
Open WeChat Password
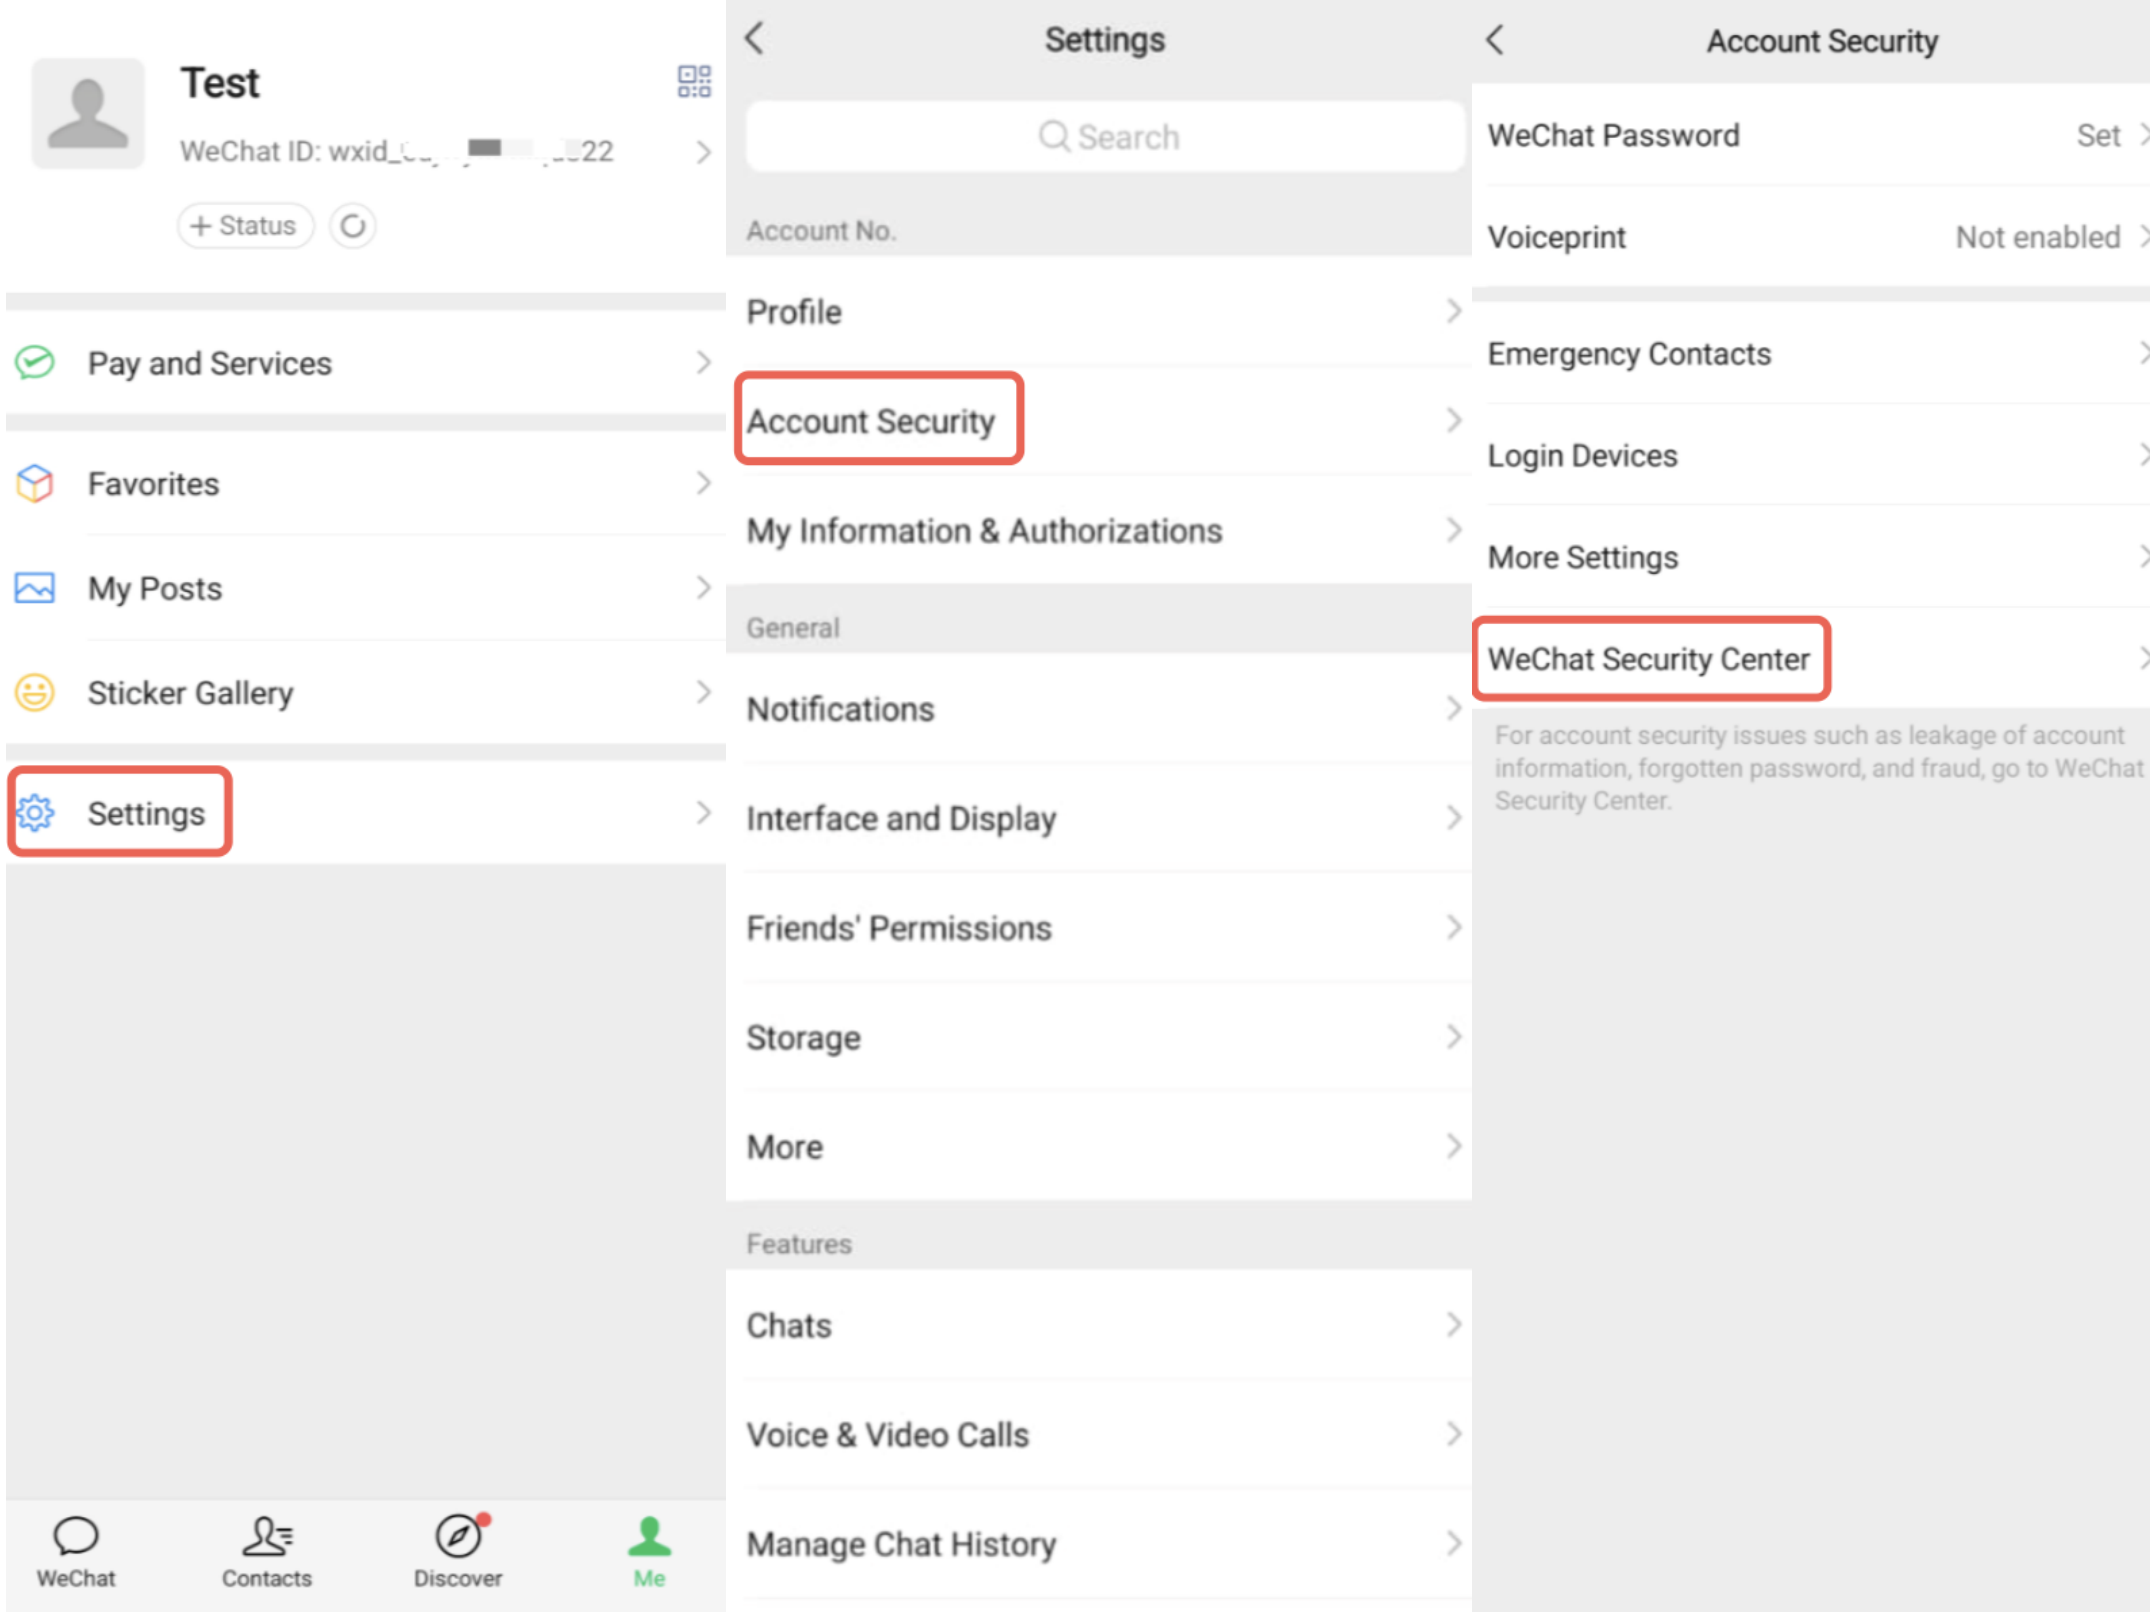click(x=1811, y=135)
